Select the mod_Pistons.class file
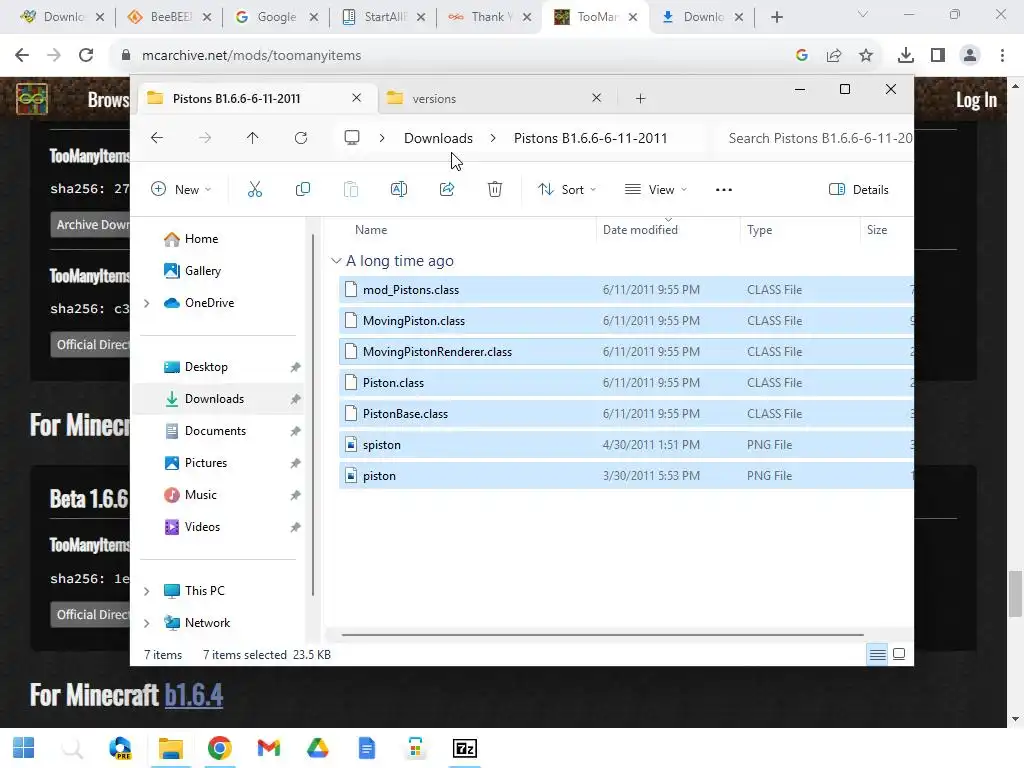The image size is (1024, 768). click(x=626, y=290)
